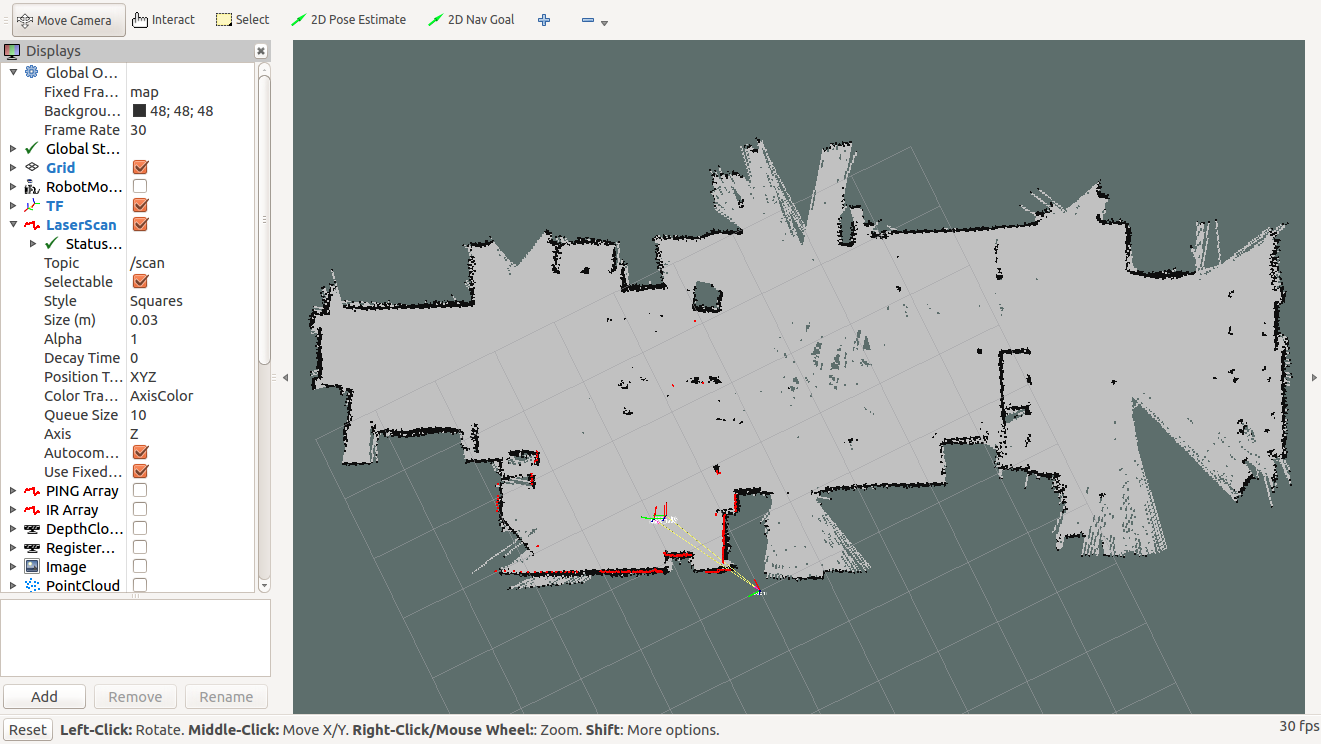Activate the 2D Nav Goal tool
The height and width of the screenshot is (744, 1321).
[471, 20]
